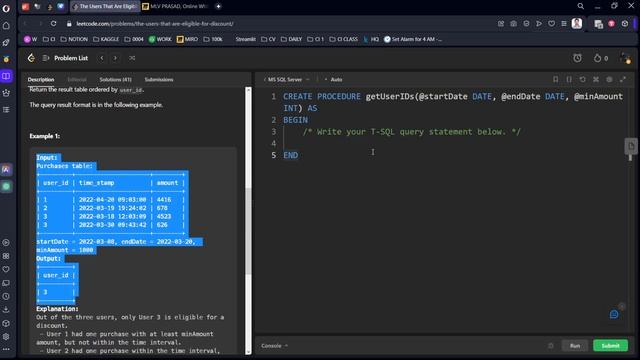The image size is (640, 360).
Task: Expand the editor to fullscreen
Action: pos(623,79)
